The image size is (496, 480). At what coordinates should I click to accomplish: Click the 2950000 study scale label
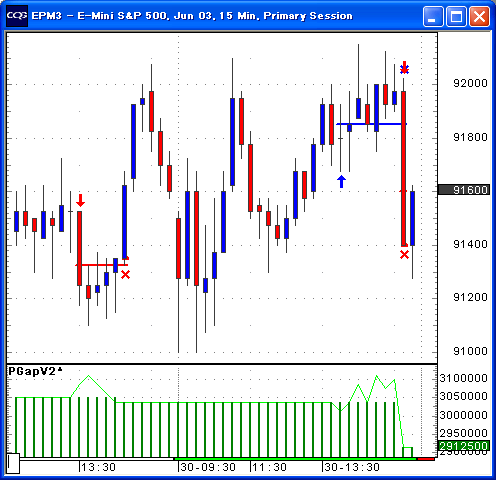pyautogui.click(x=464, y=433)
